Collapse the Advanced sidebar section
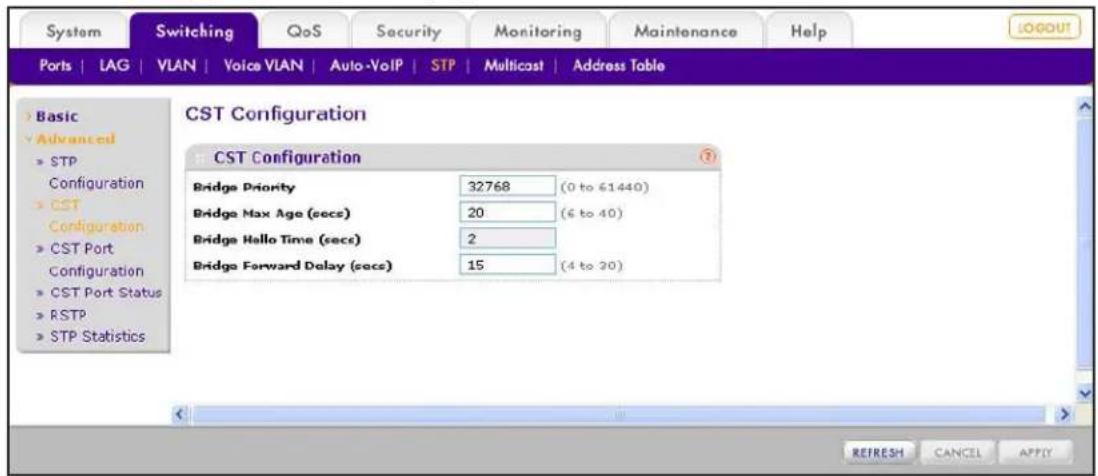Image resolution: width=1098 pixels, height=476 pixels. point(74,138)
